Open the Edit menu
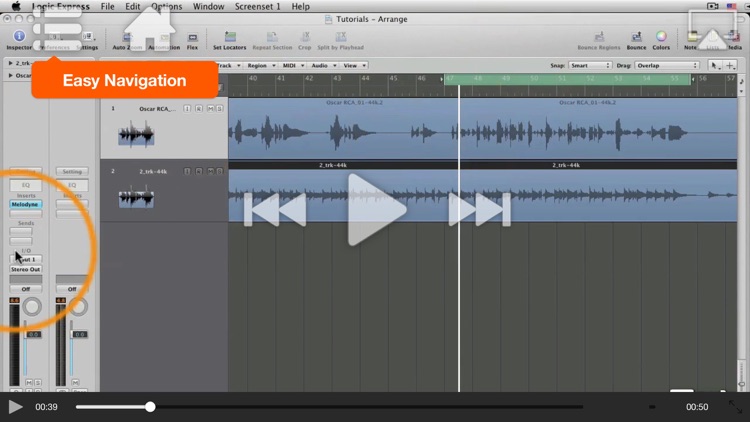 (x=132, y=6)
